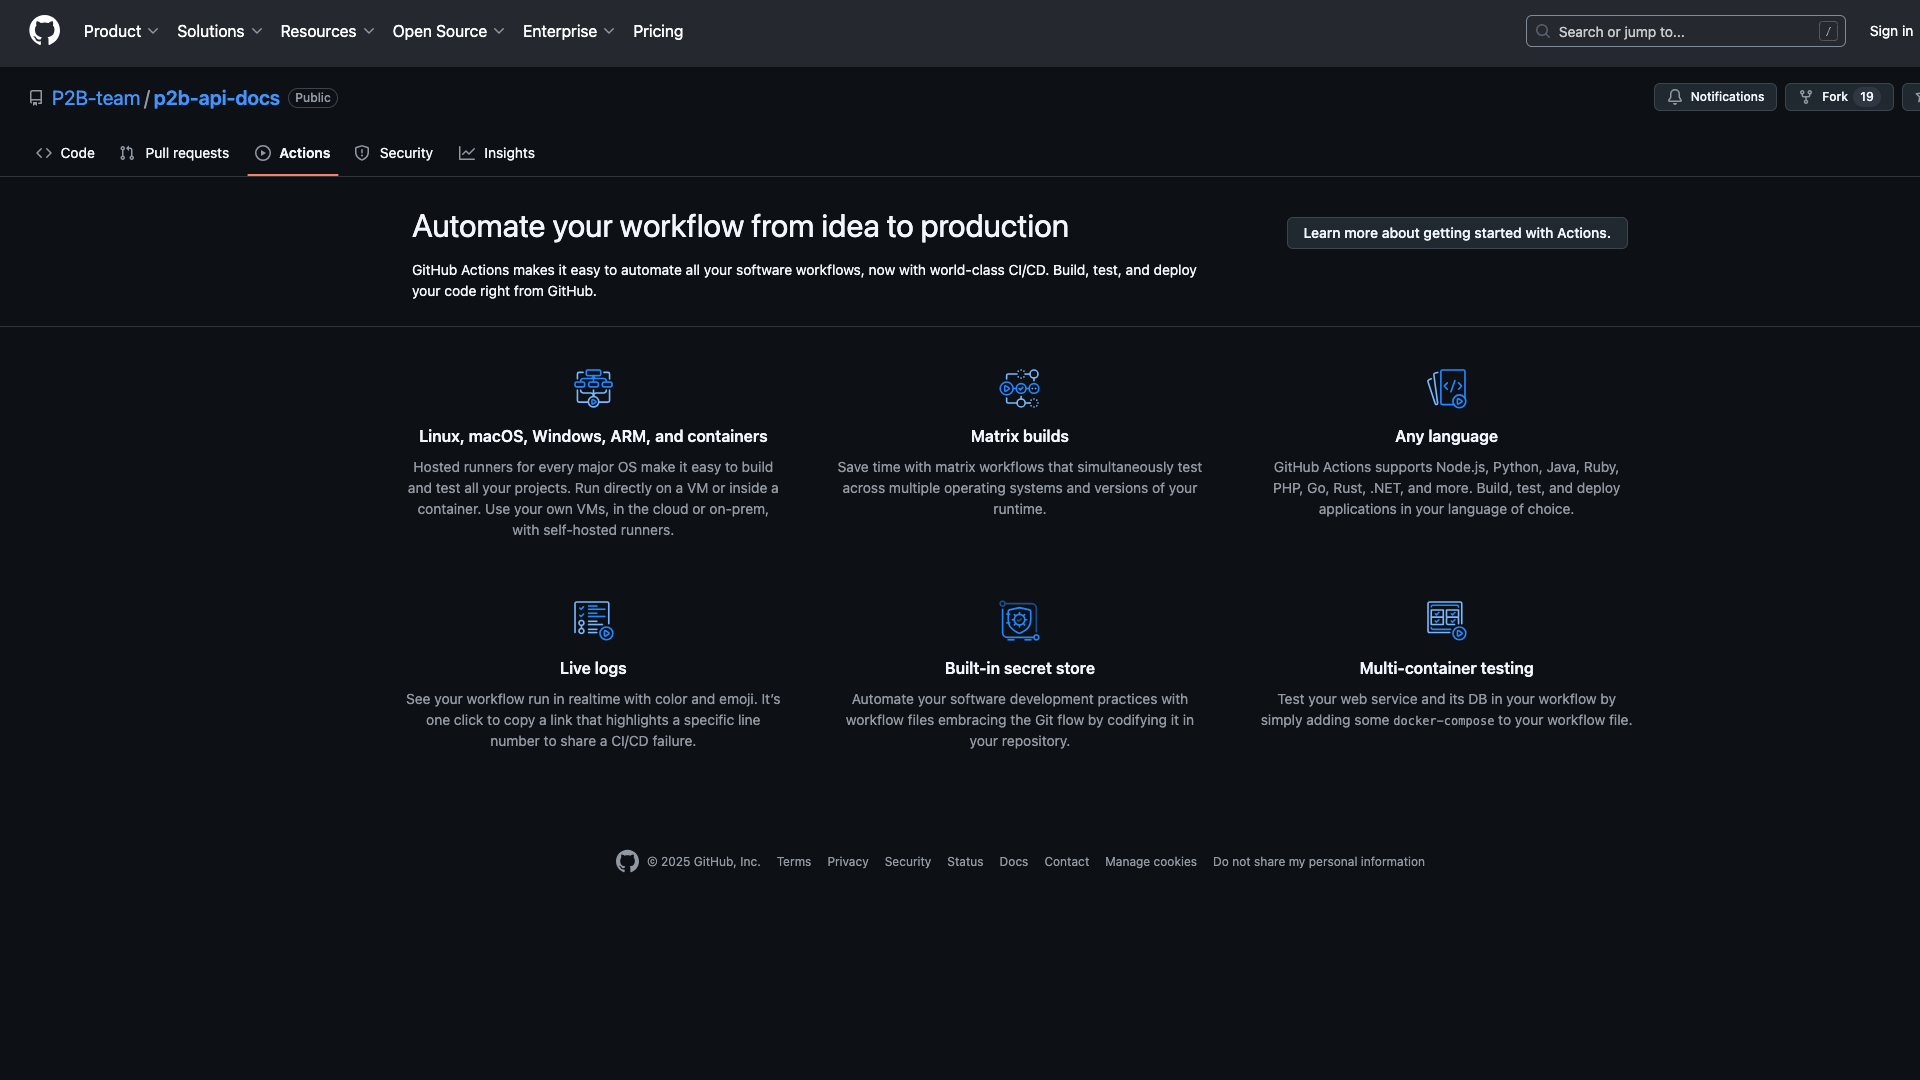Image resolution: width=1920 pixels, height=1080 pixels.
Task: Click the 'Matrix builds' heading
Action: (x=1020, y=436)
